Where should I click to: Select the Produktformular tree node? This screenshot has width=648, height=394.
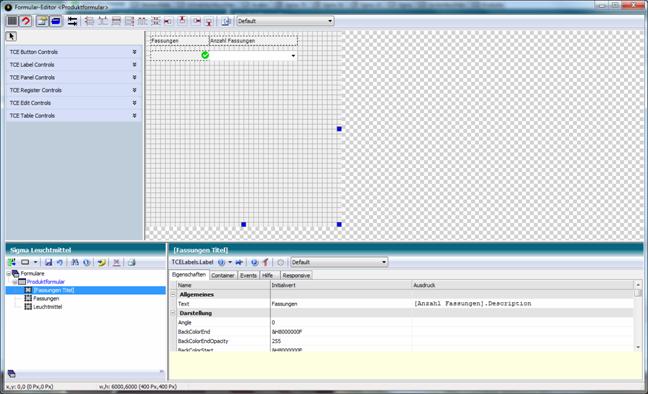pos(45,282)
